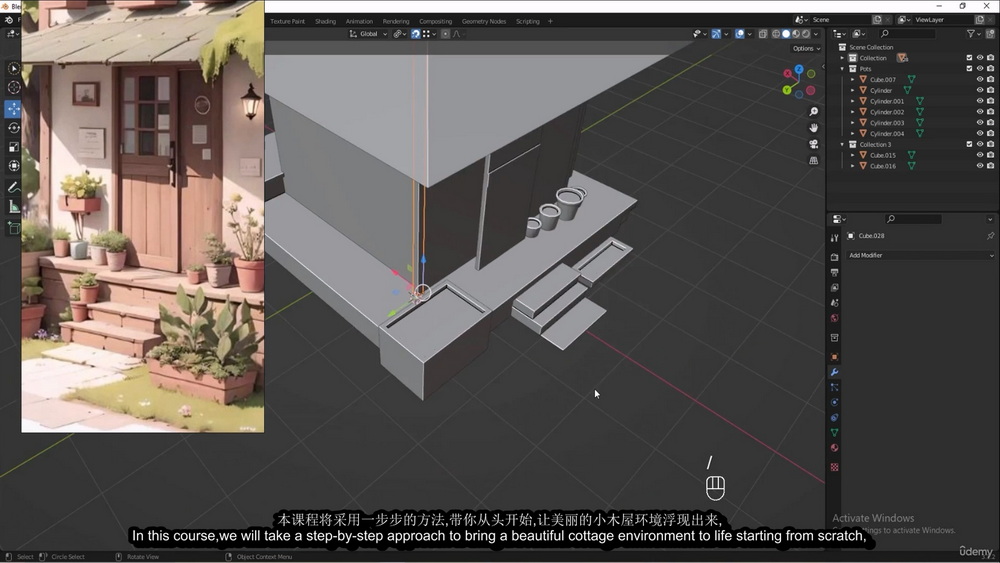Select the 3D Cursor tool

tap(13, 87)
